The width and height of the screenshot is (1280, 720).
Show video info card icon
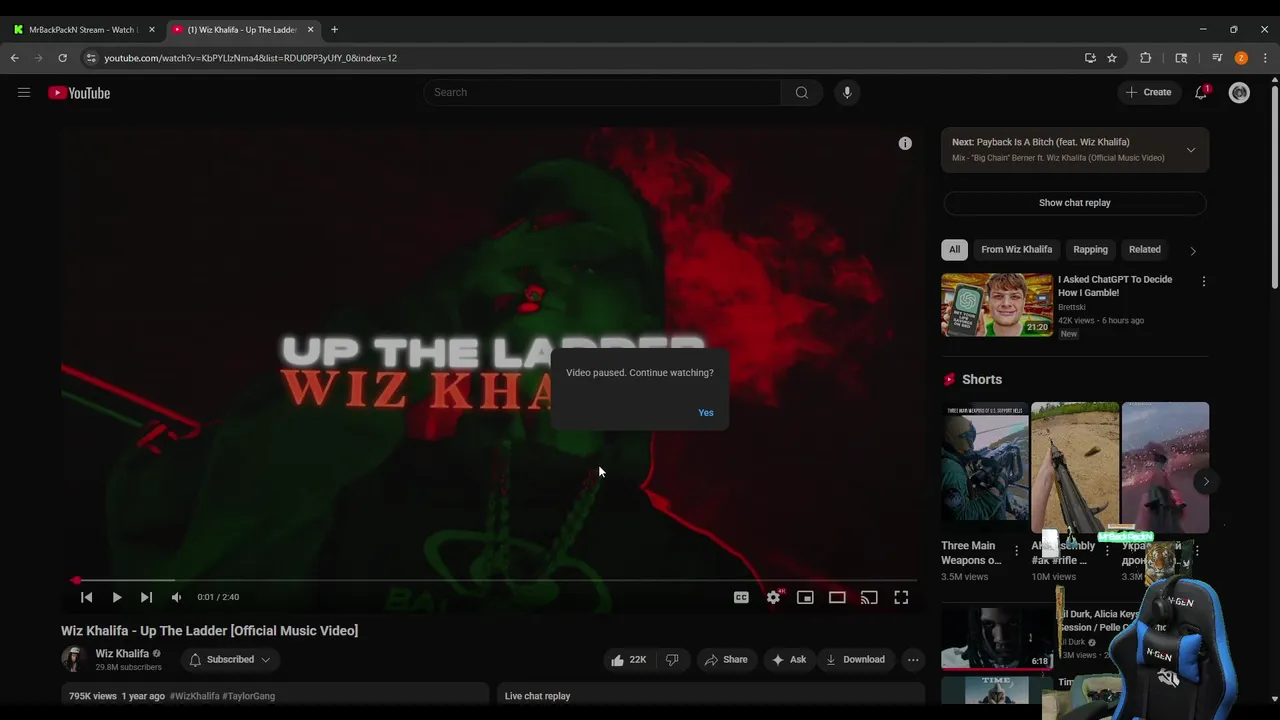pos(905,144)
